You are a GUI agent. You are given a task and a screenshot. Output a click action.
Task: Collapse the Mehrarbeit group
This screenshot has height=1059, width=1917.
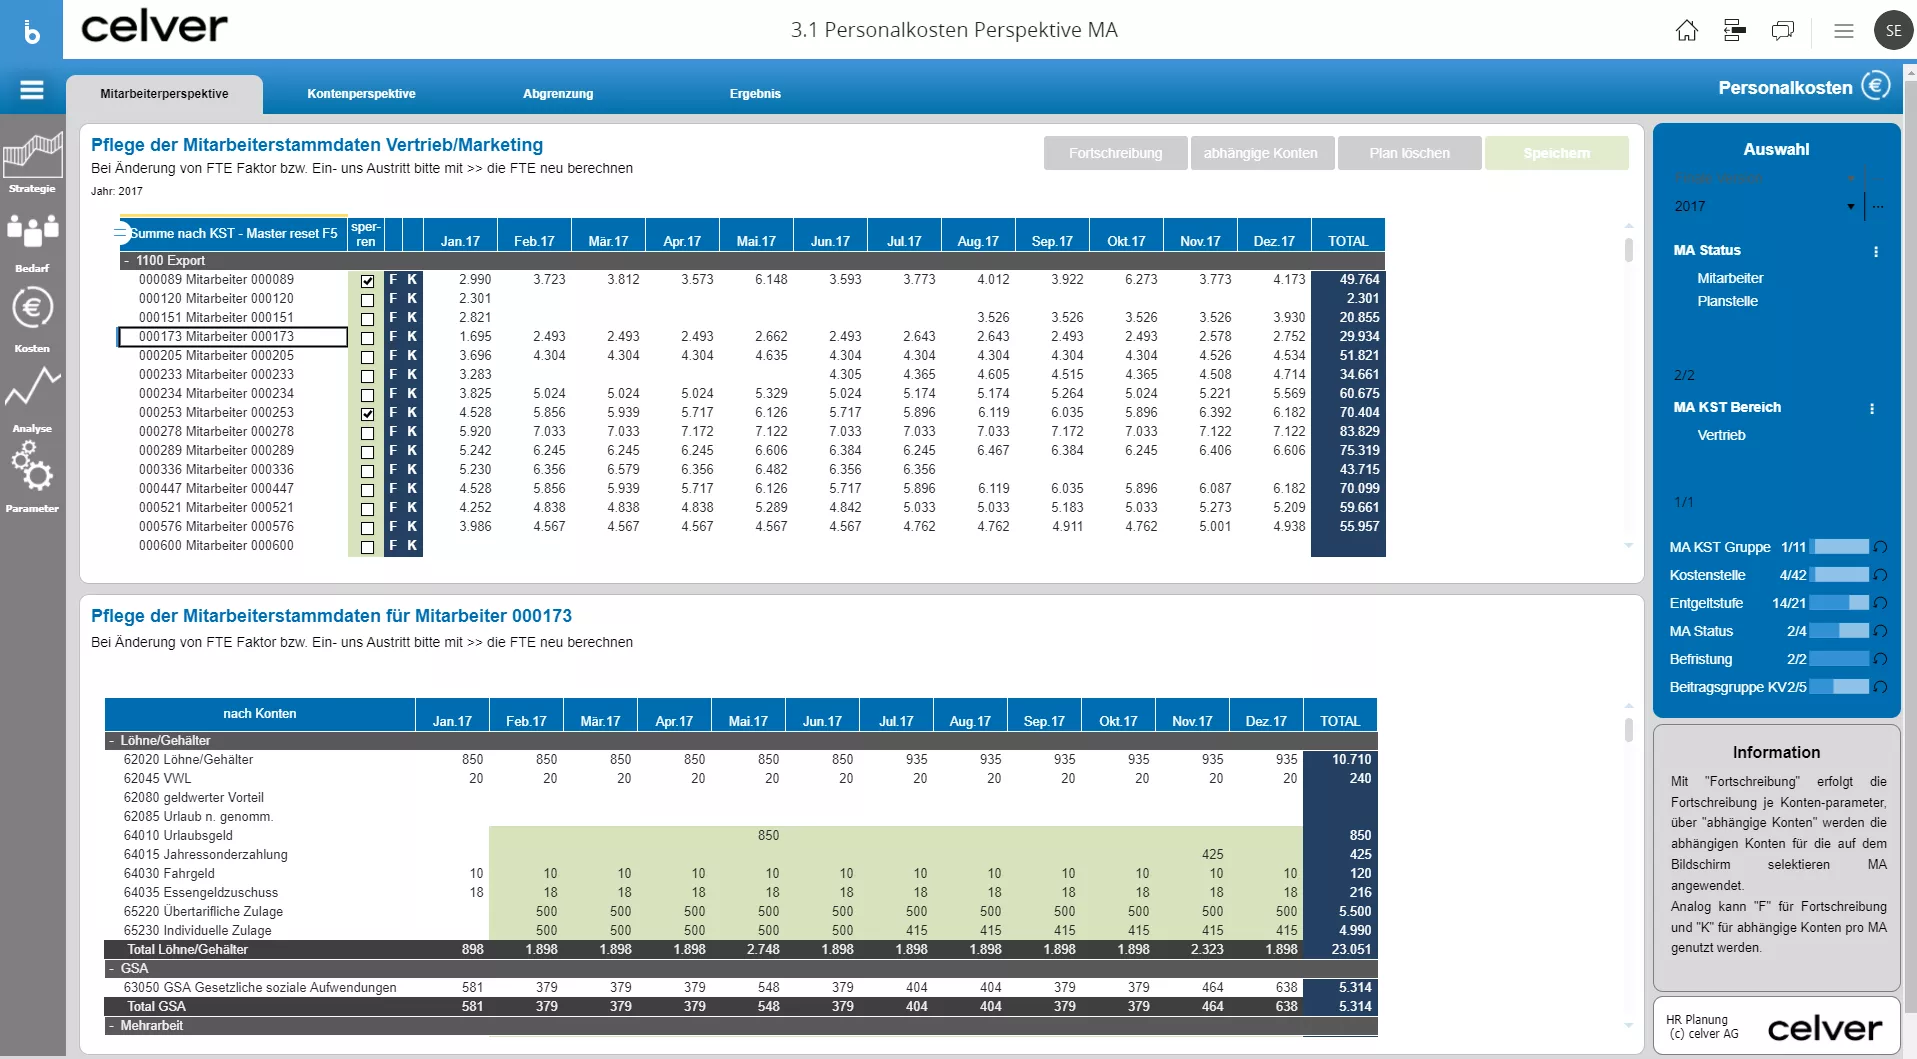111,1026
